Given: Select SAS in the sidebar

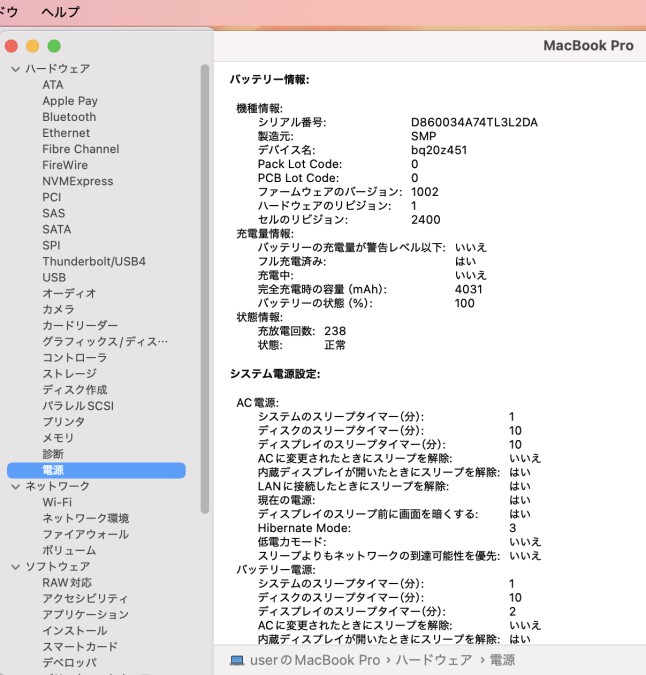Looking at the screenshot, I should point(54,213).
